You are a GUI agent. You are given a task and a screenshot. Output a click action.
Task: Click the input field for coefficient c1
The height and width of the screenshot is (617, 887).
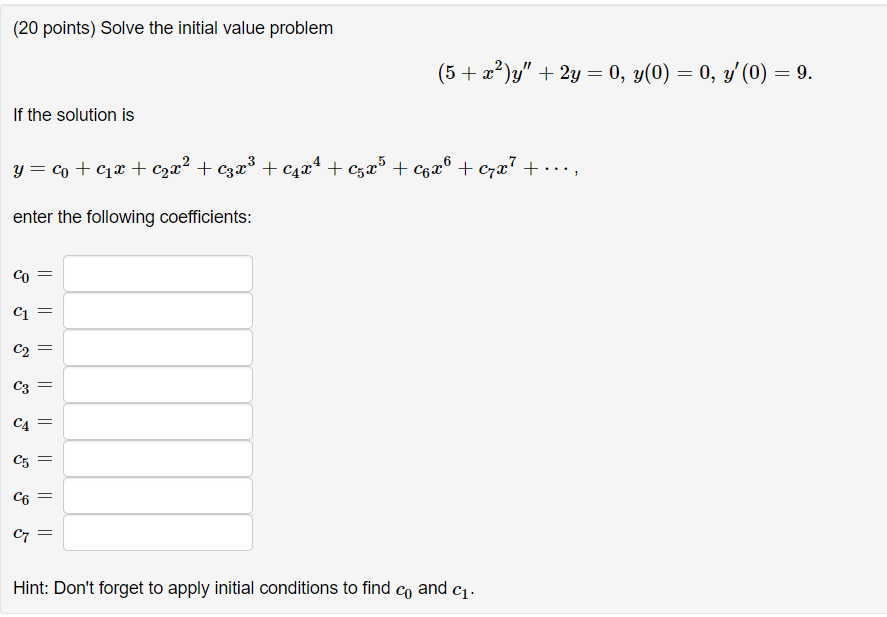click(157, 309)
